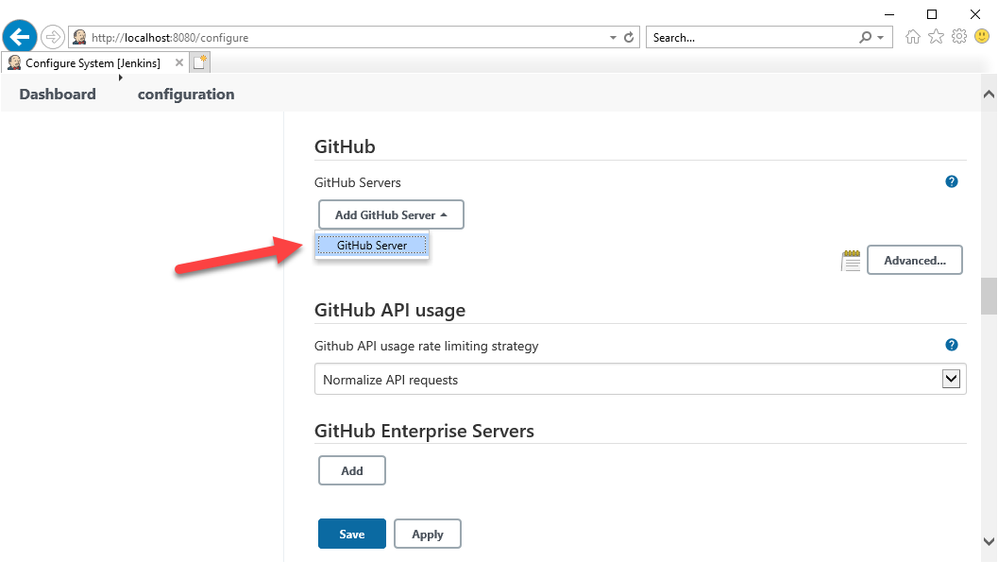Maximize the browser window
This screenshot has width=998, height=563.
932,14
